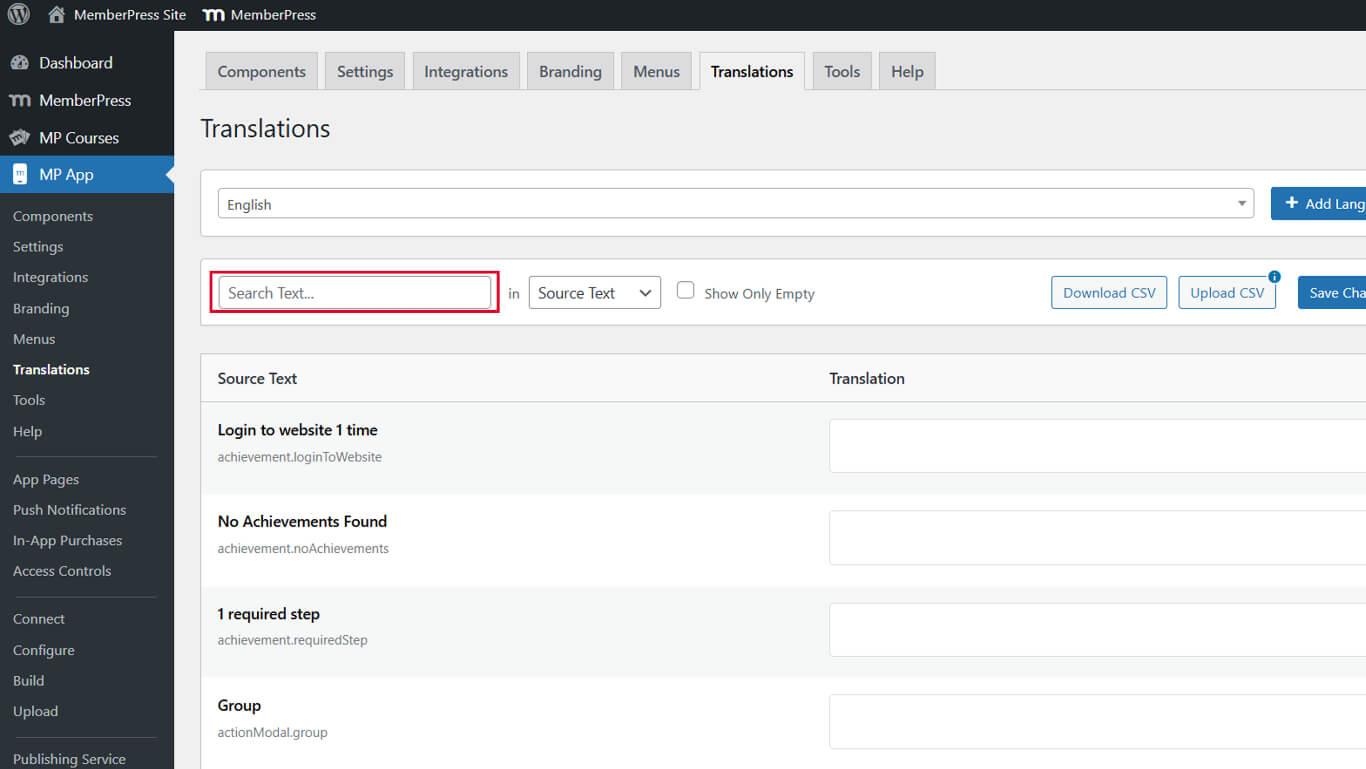The height and width of the screenshot is (769, 1366).
Task: Click inside the Search Text field
Action: point(354,292)
